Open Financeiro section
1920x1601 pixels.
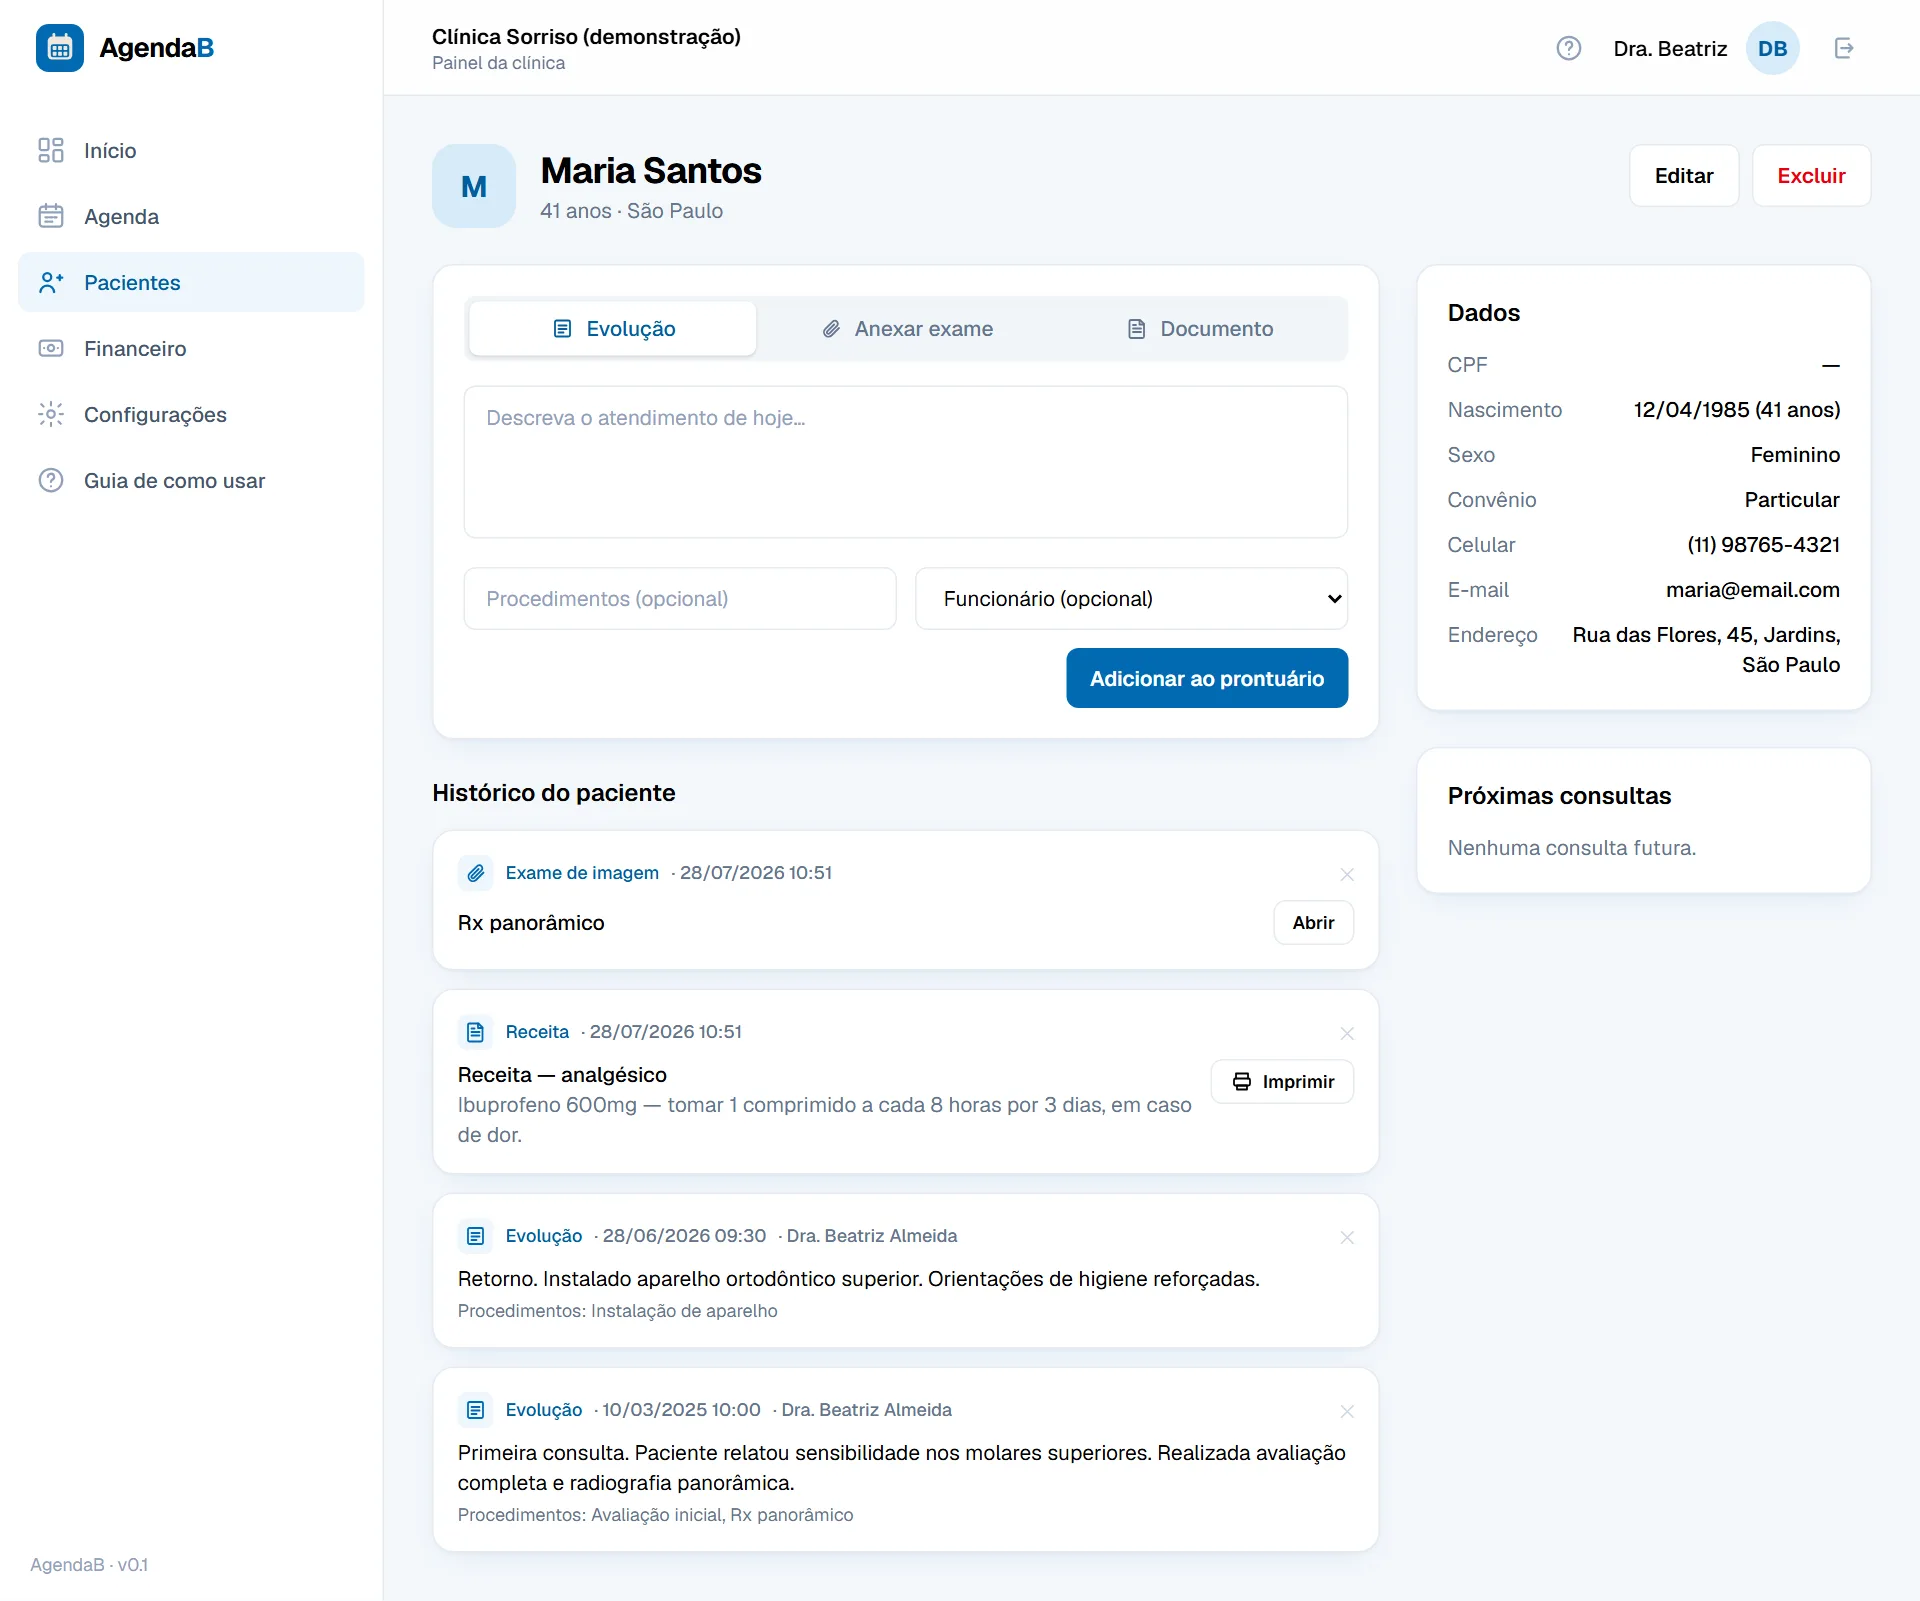tap(191, 348)
